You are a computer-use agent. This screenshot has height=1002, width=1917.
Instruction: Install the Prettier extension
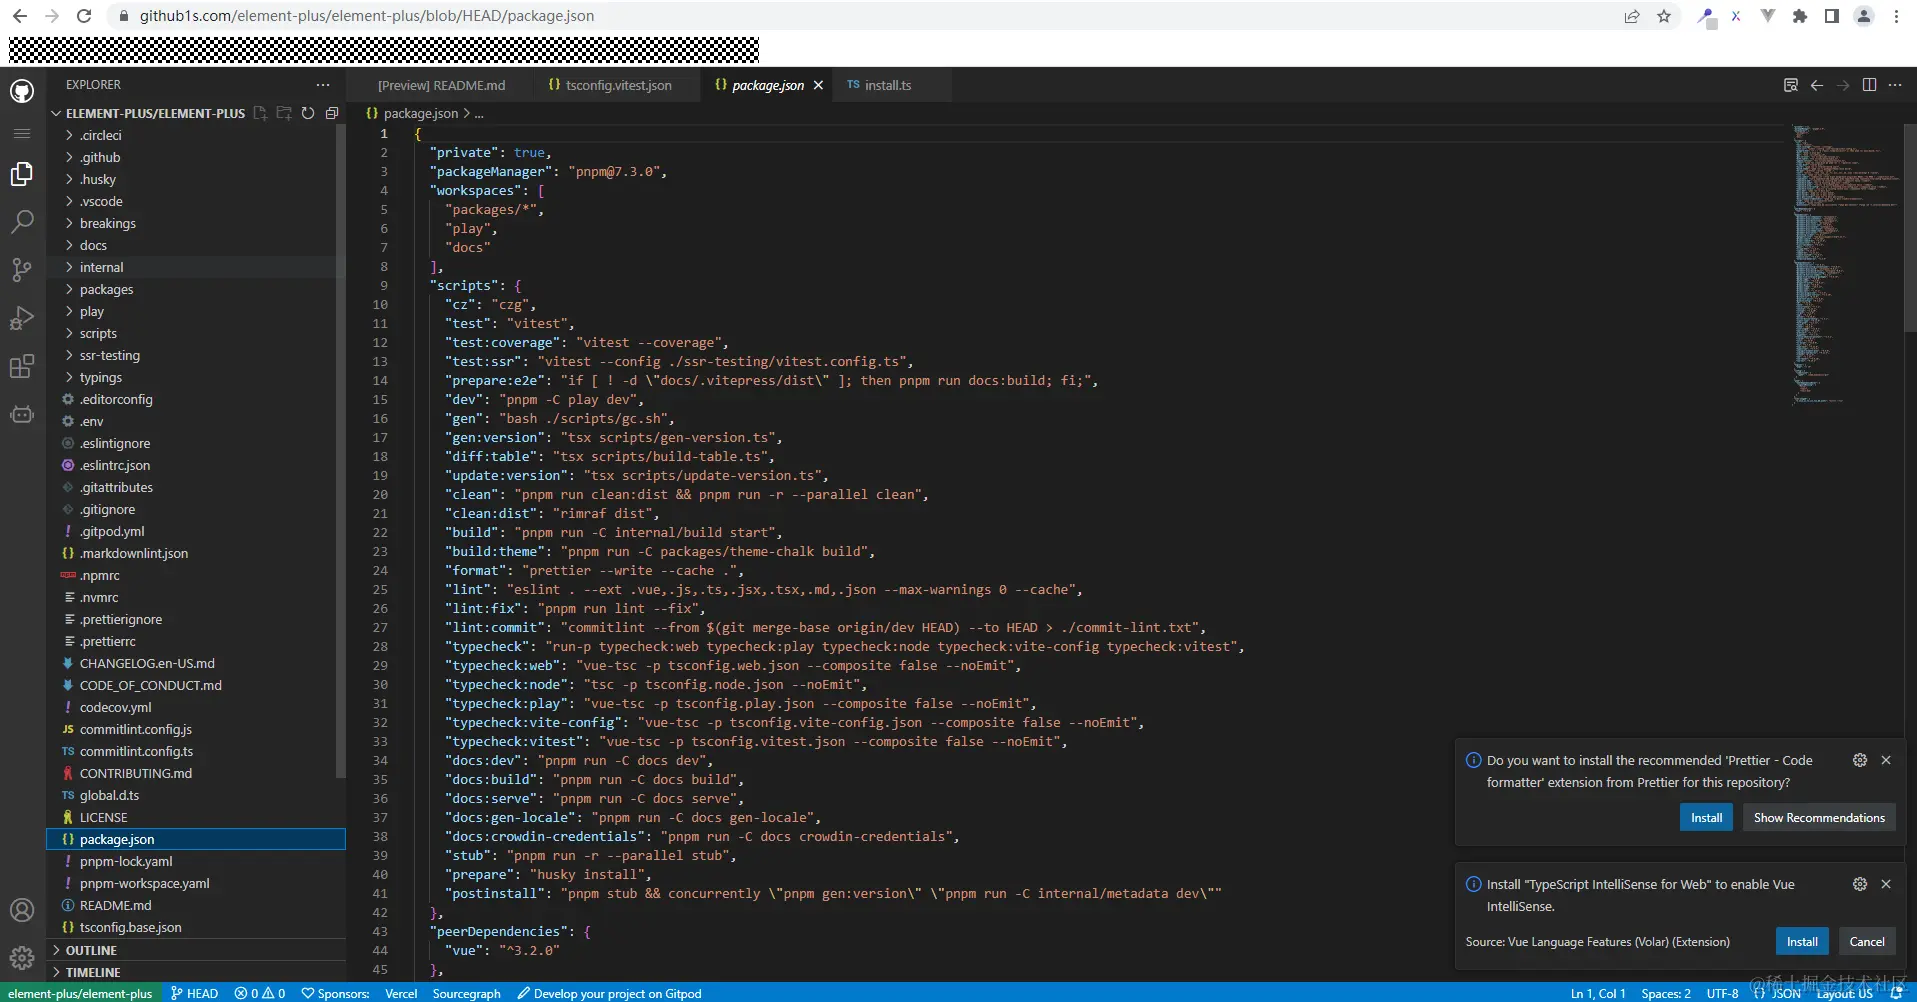click(x=1706, y=818)
